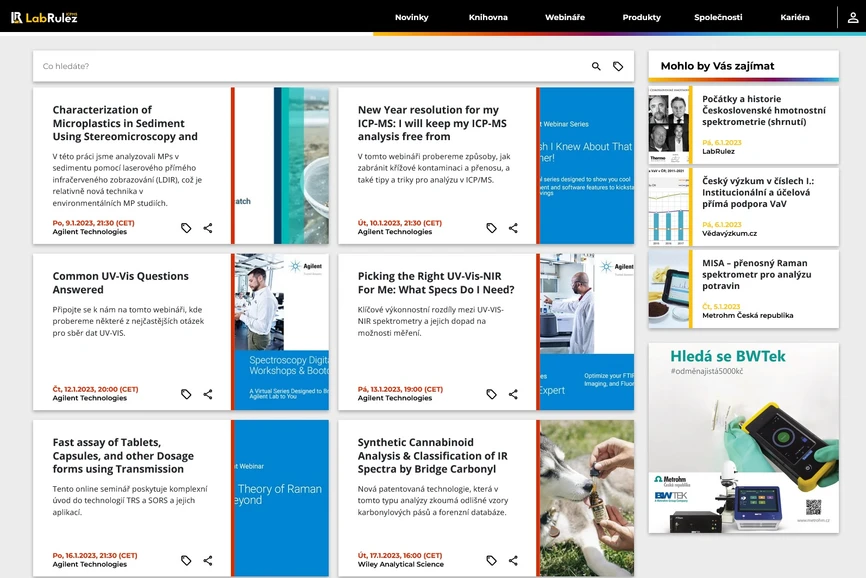Open 'Characterization of Microplastics in Sediment' title

click(x=125, y=123)
